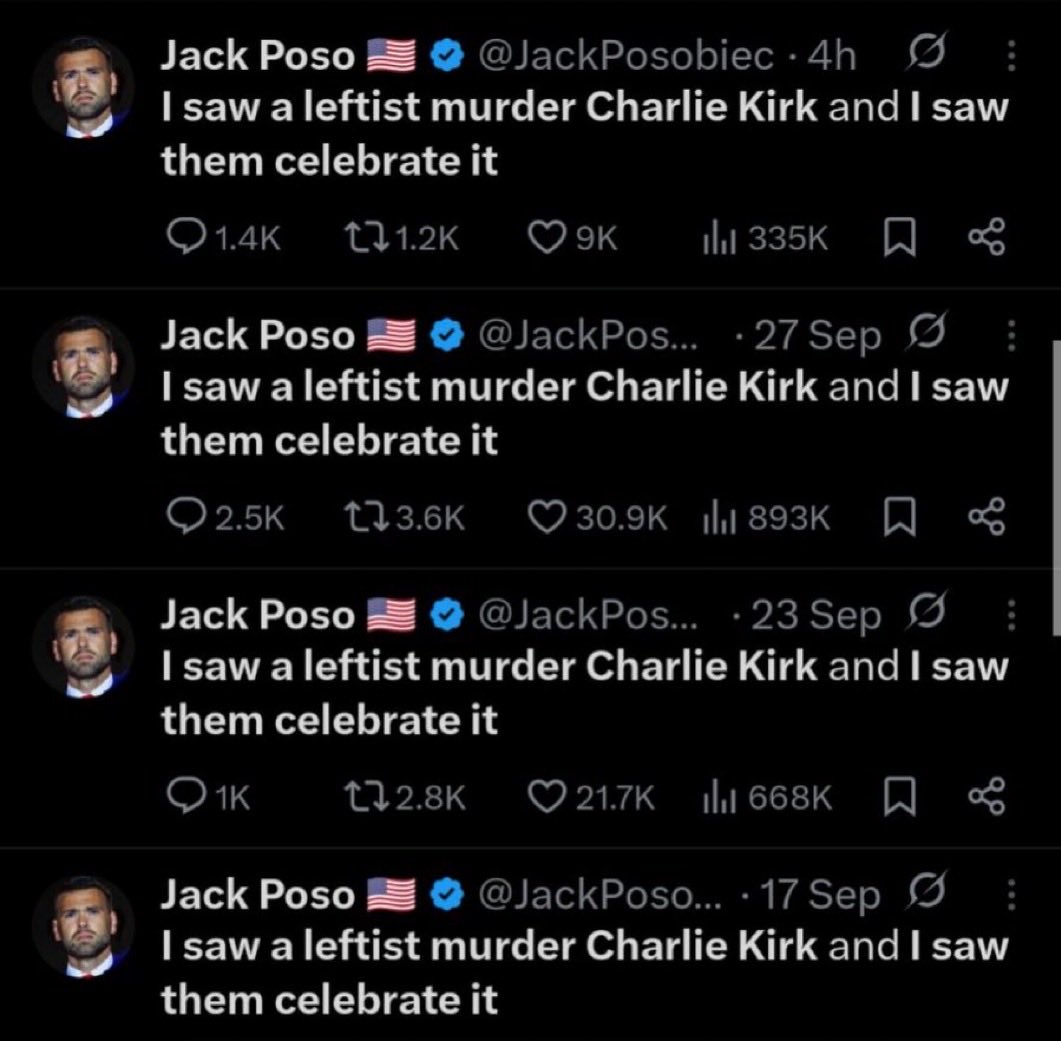Screen dimensions: 1061x1041
Task: Click the 27 Sep timestamp link
Action: tap(818, 337)
